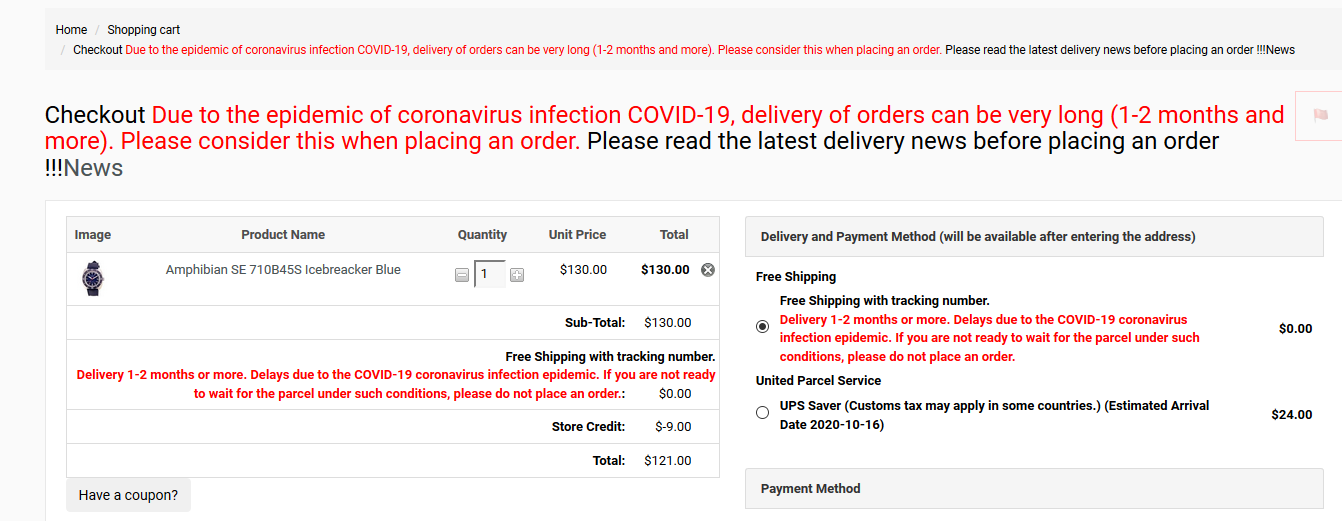
Task: Open the Amphibian watch product thumbnail
Action: 92,278
